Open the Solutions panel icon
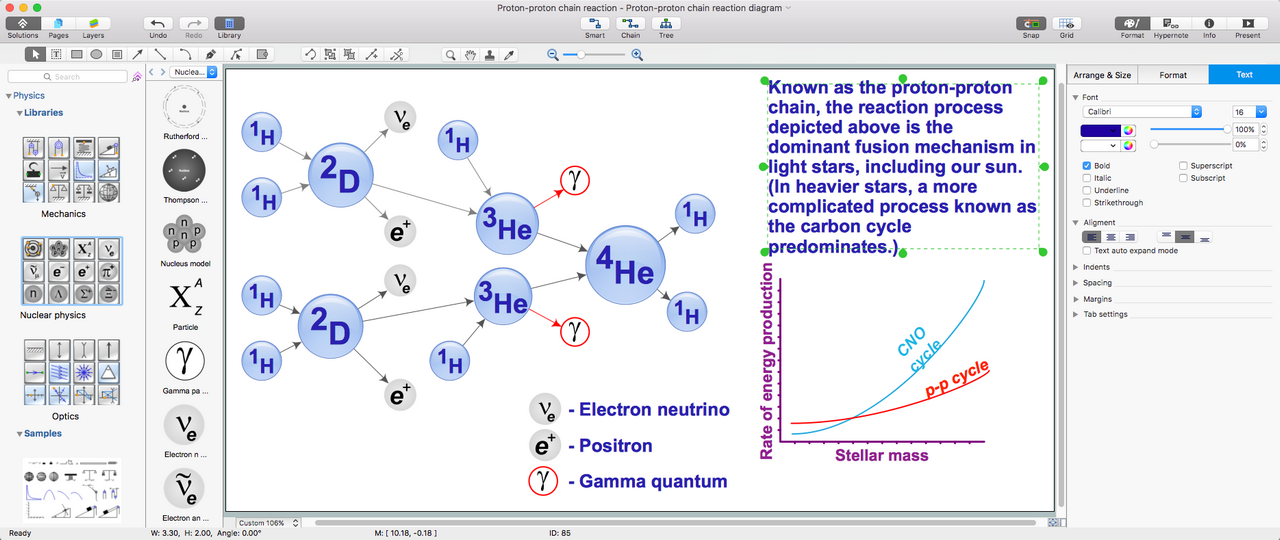 tap(22, 23)
